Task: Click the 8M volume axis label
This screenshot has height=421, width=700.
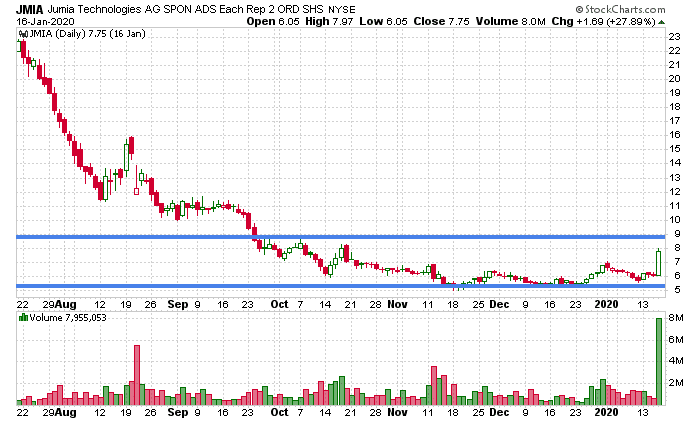Action: tap(675, 318)
